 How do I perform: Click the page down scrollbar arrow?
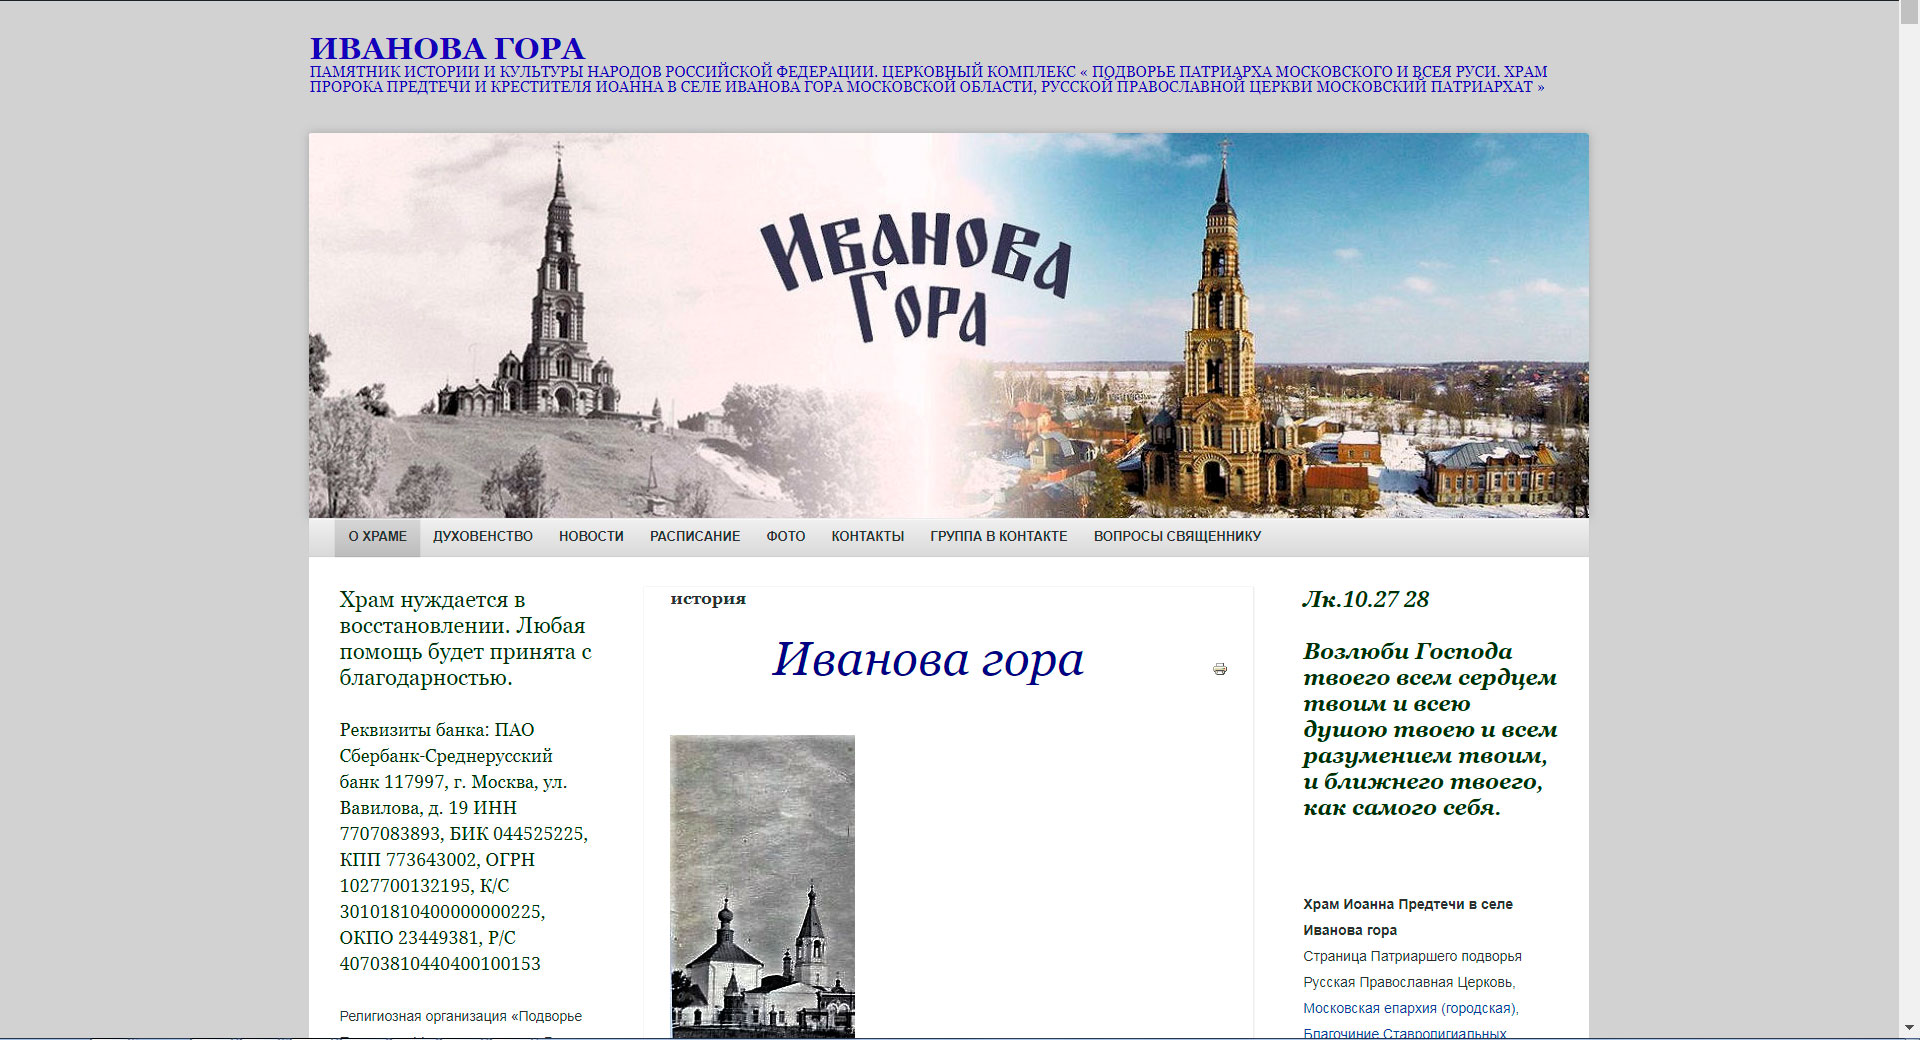point(1909,1028)
